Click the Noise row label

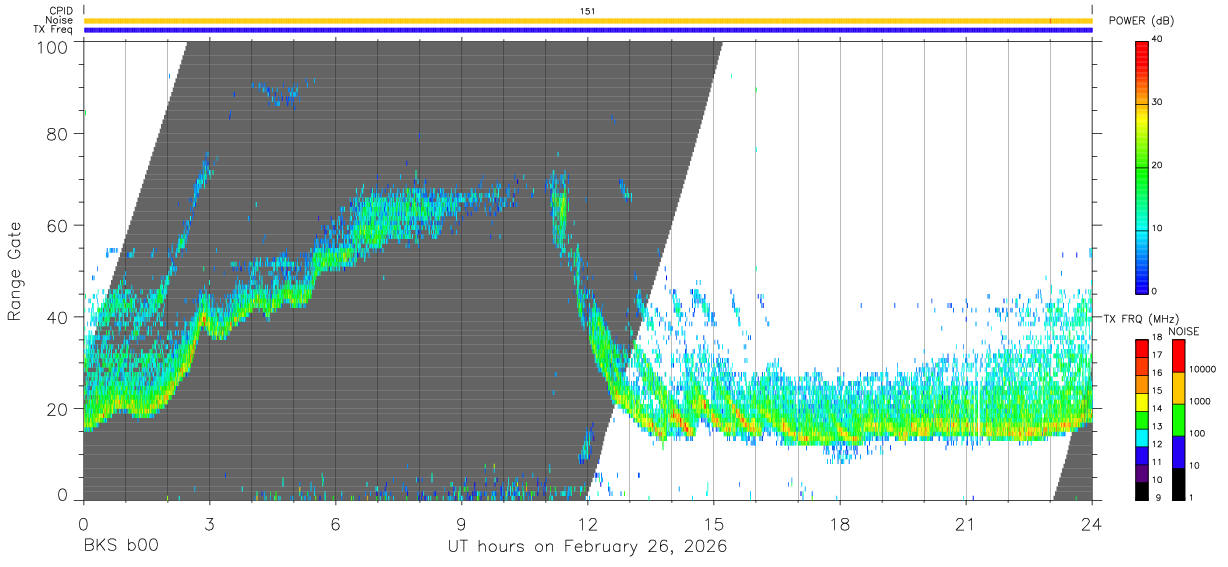click(x=59, y=20)
